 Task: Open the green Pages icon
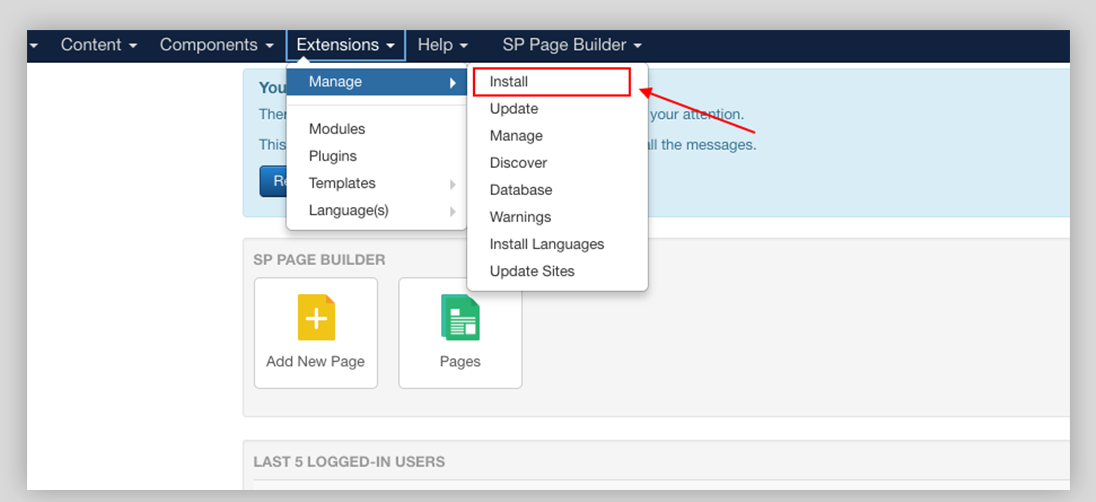(x=460, y=318)
